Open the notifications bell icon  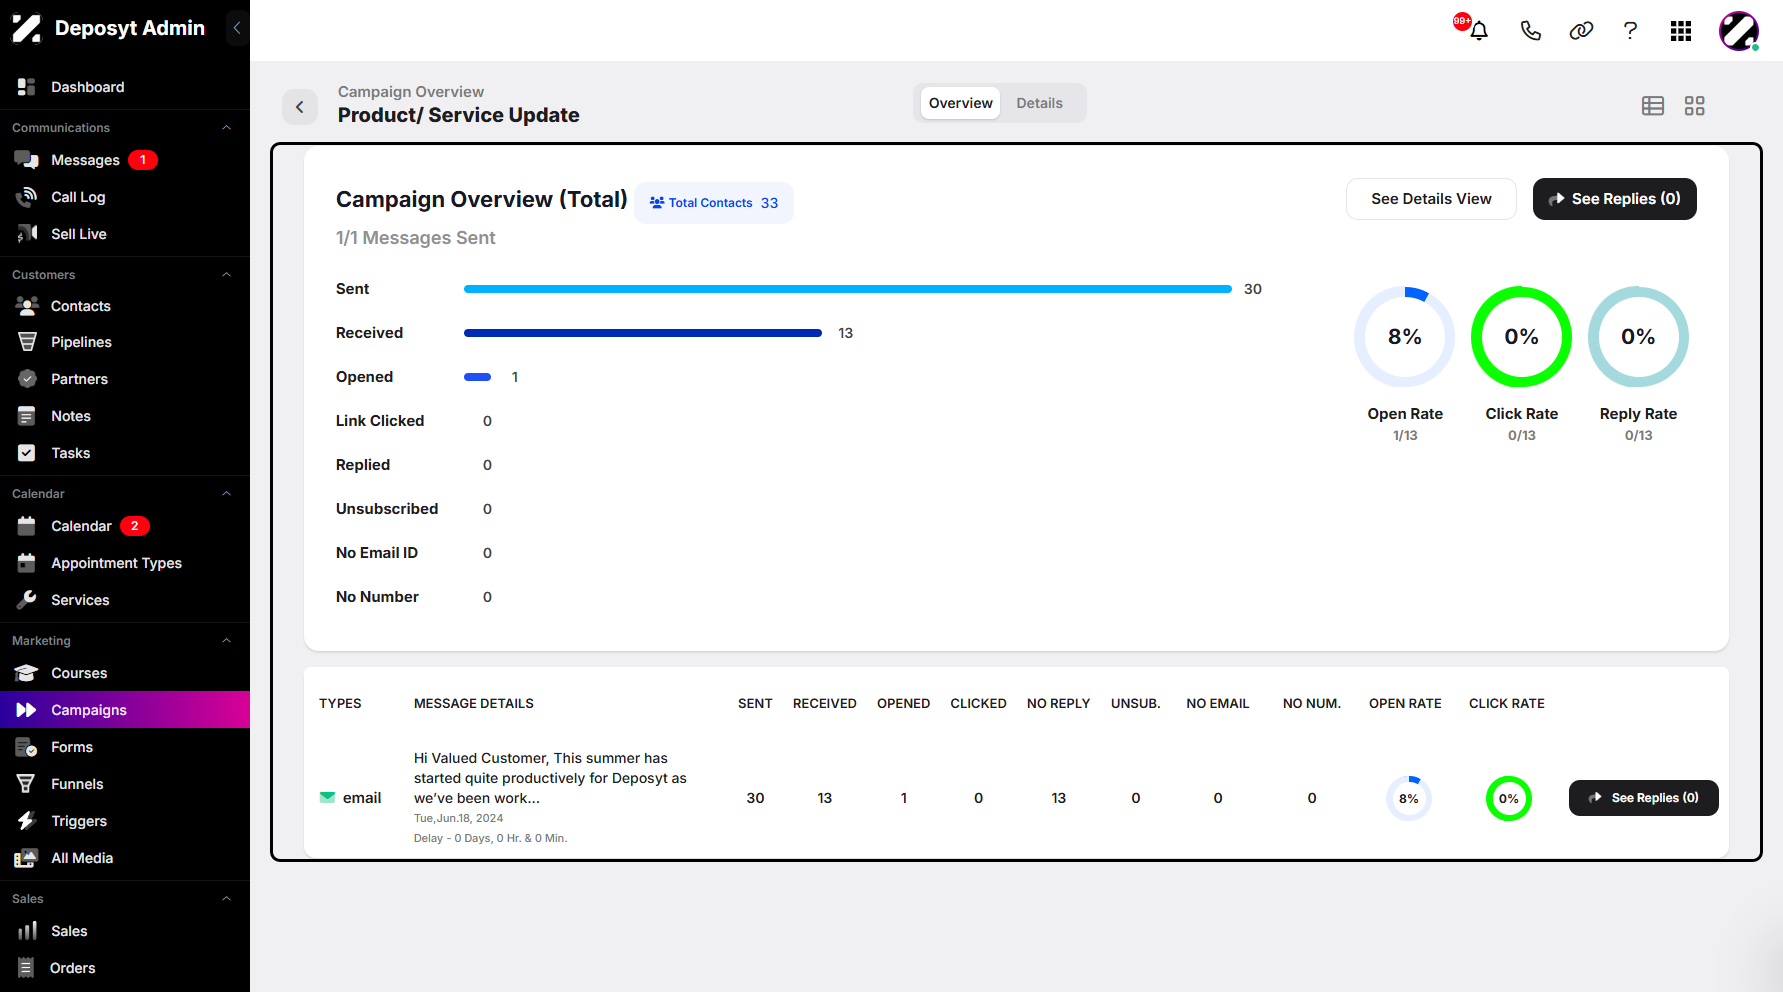1479,30
